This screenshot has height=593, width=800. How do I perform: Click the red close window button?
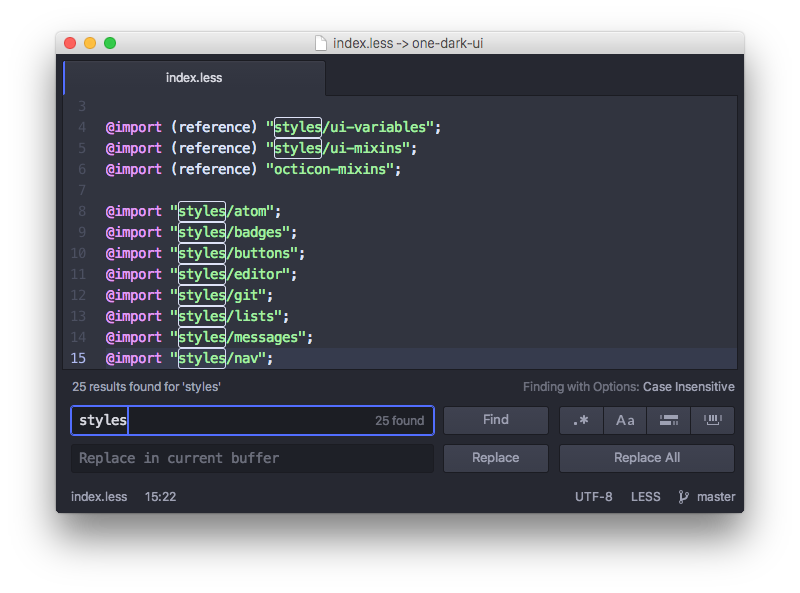(70, 43)
